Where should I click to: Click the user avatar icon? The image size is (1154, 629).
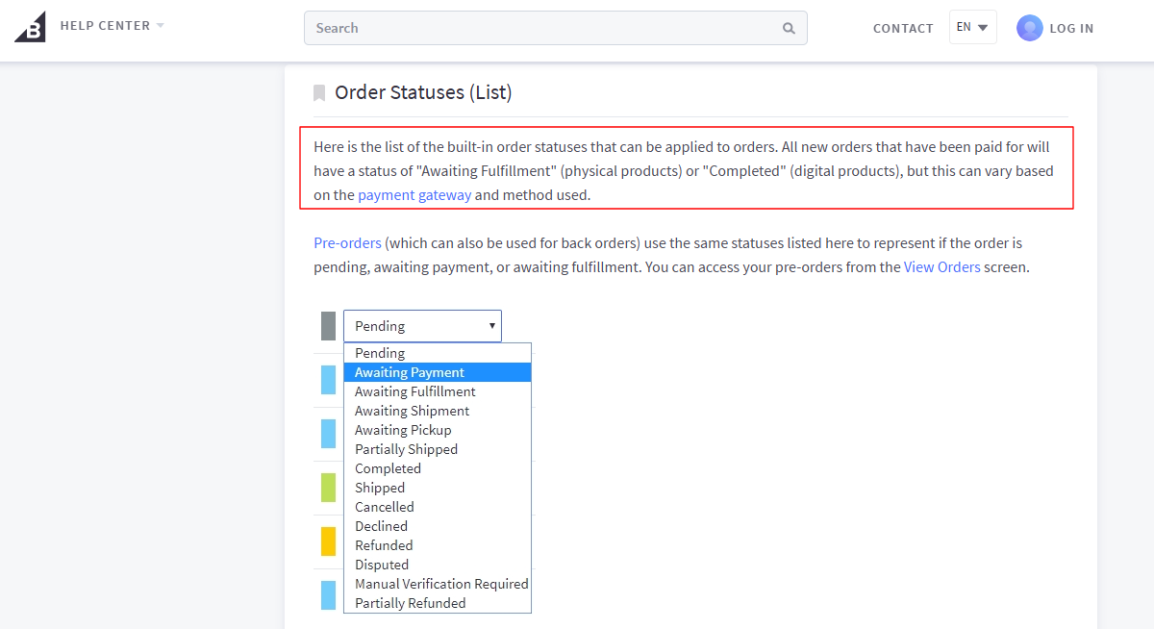point(1029,28)
